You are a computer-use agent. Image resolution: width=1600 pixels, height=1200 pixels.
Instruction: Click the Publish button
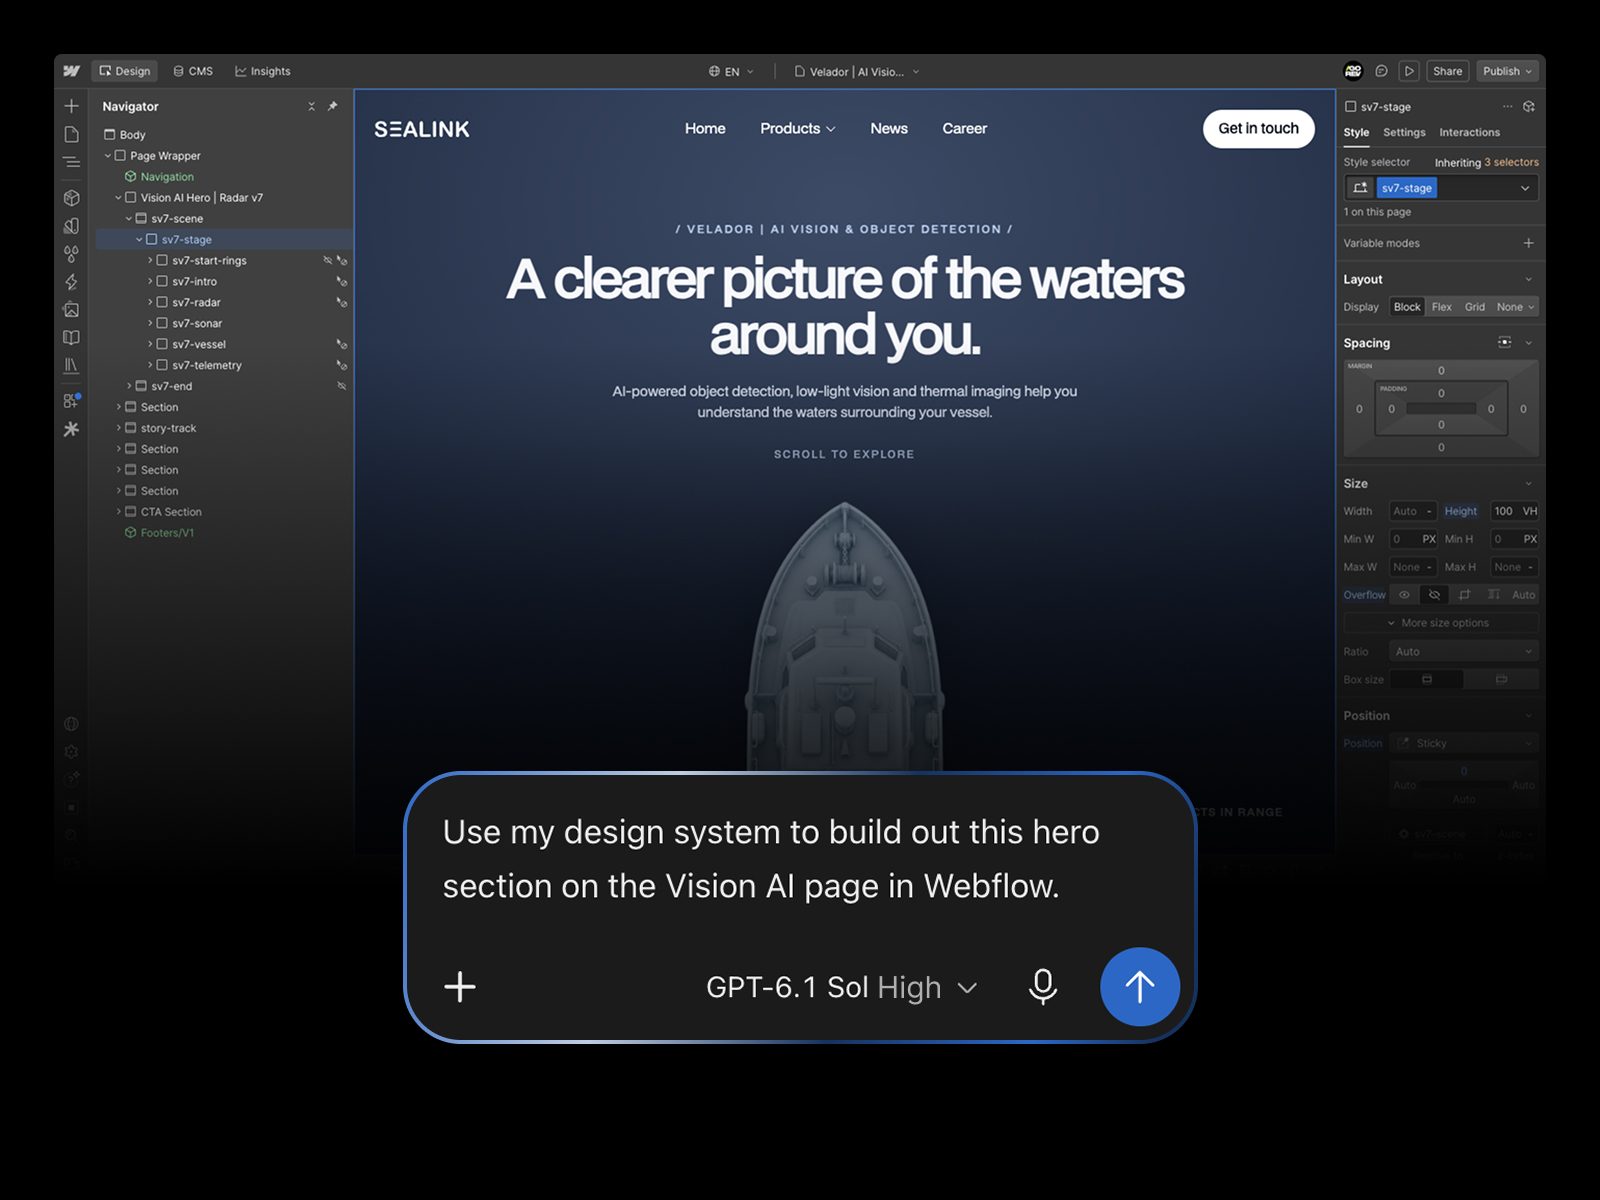click(x=1507, y=71)
